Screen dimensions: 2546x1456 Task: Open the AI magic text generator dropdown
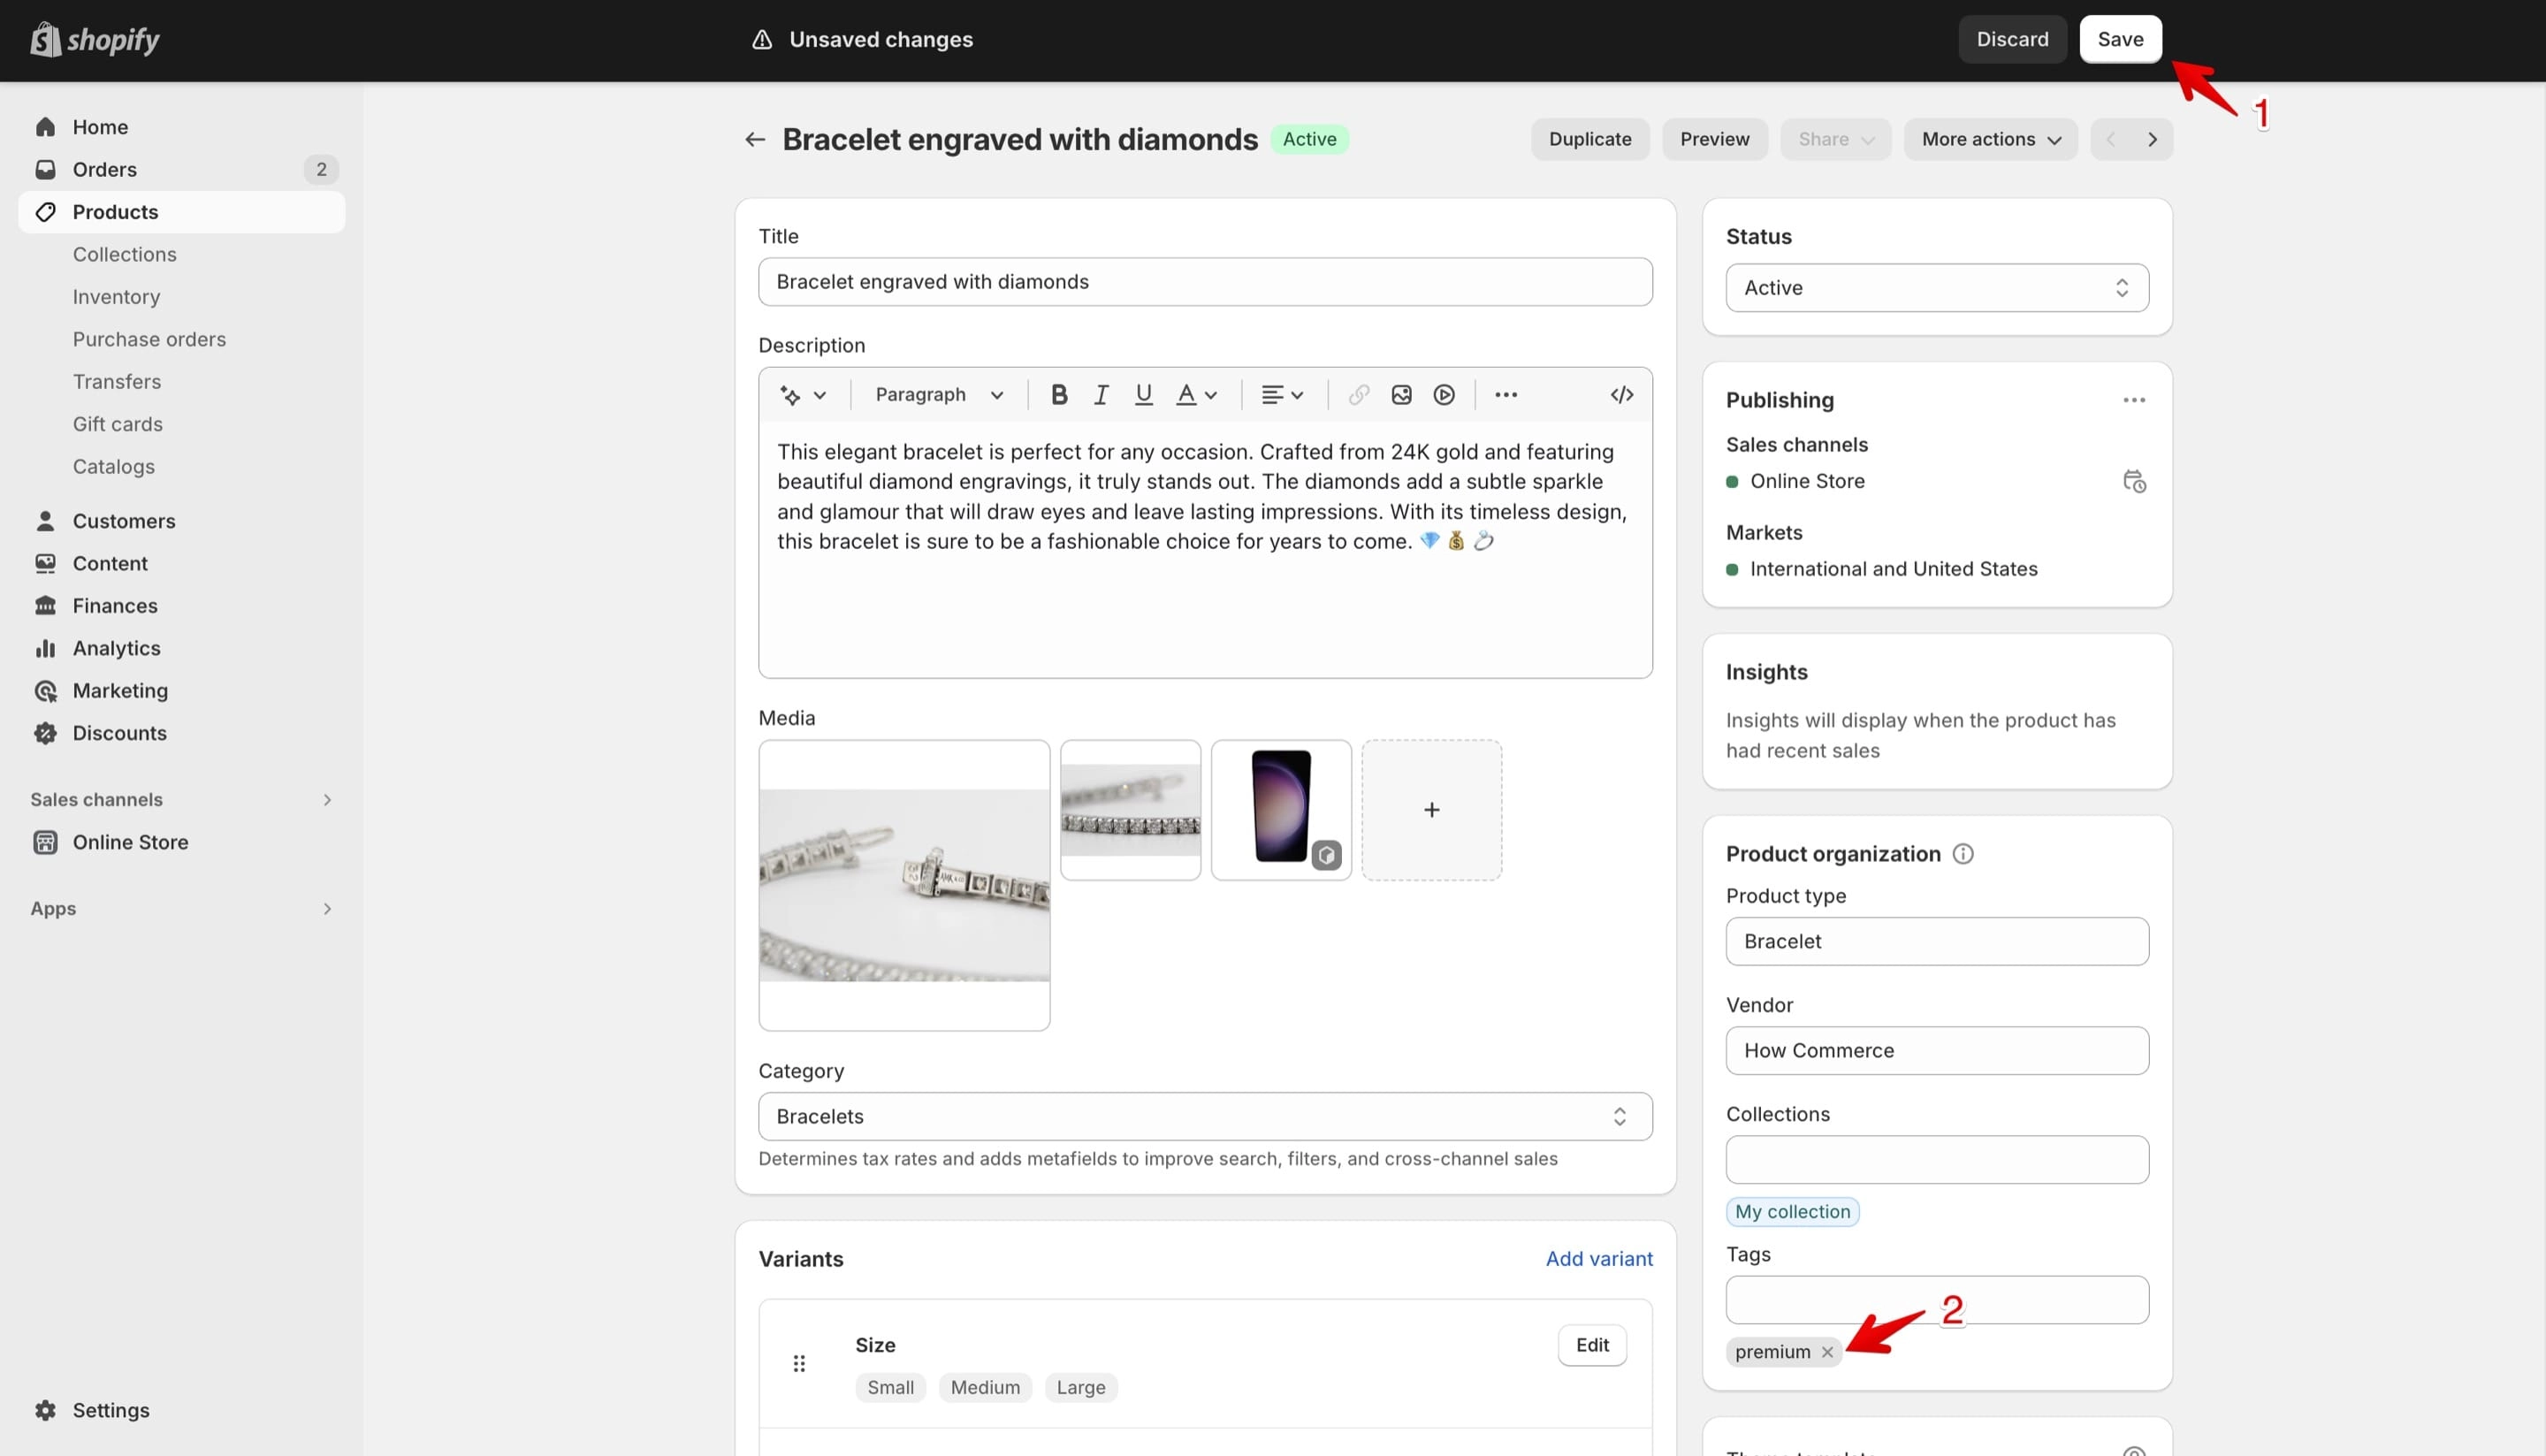(803, 395)
